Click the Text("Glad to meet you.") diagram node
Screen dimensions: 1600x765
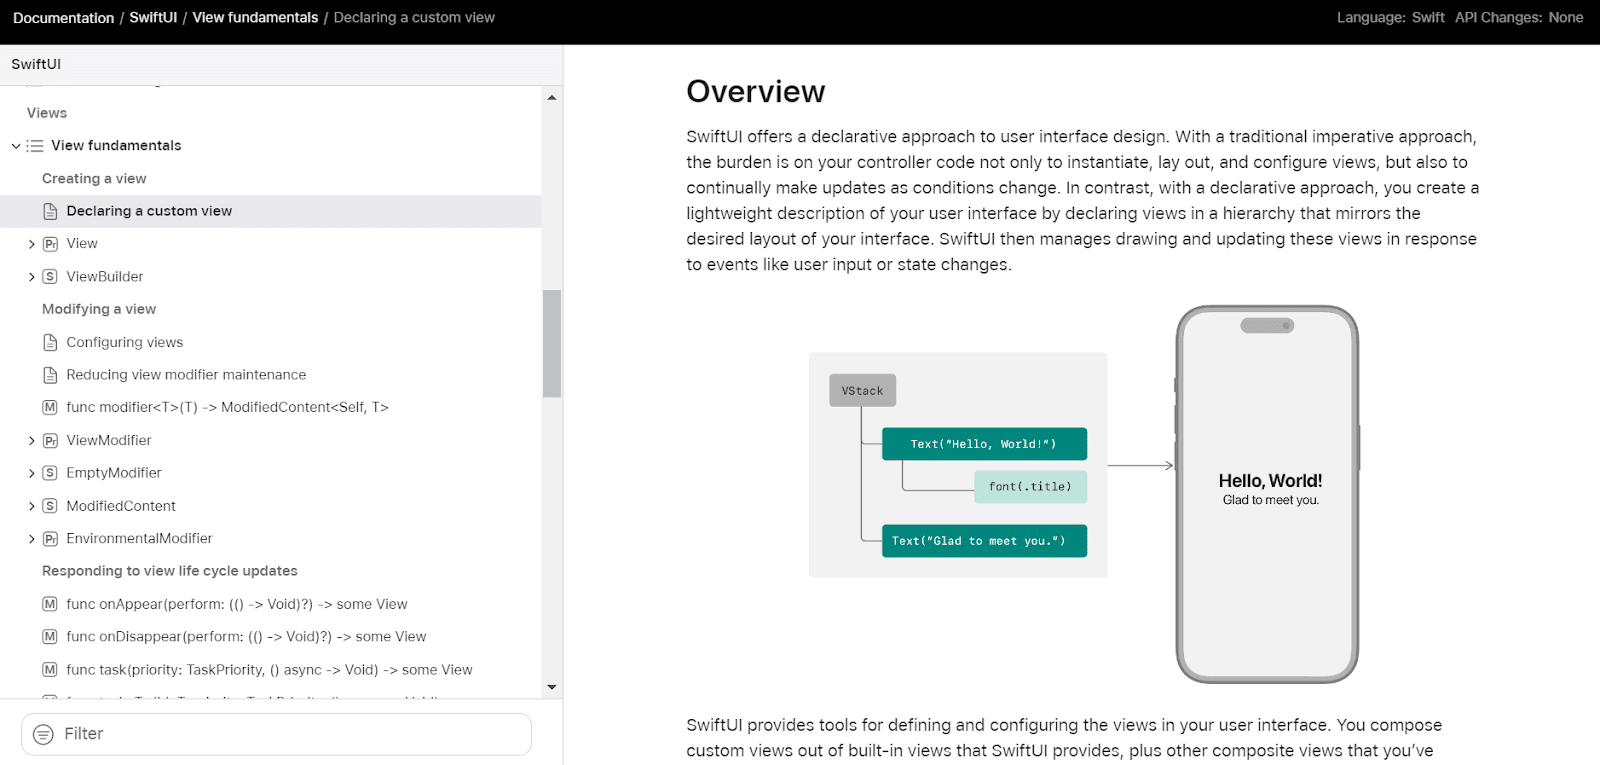click(984, 541)
